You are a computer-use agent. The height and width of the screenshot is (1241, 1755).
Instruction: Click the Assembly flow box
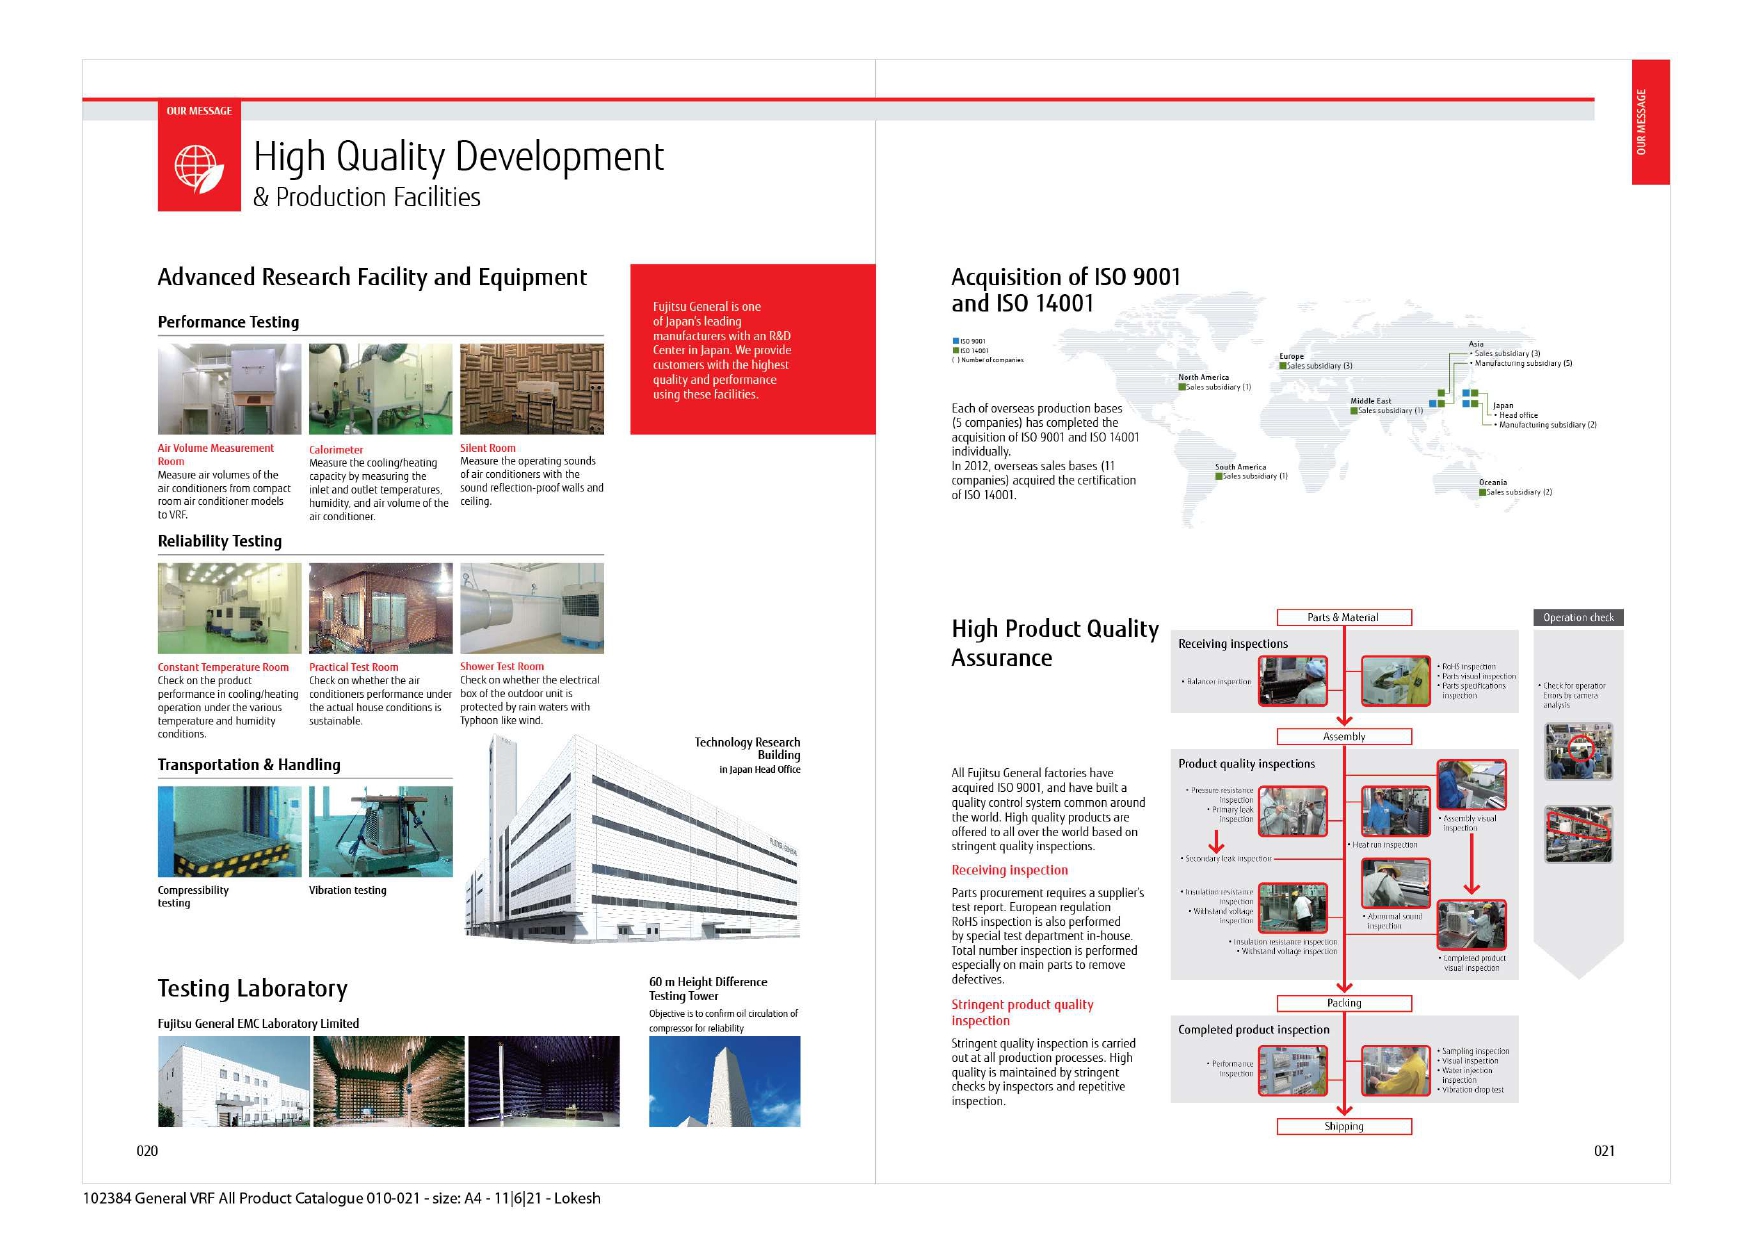(x=1344, y=736)
